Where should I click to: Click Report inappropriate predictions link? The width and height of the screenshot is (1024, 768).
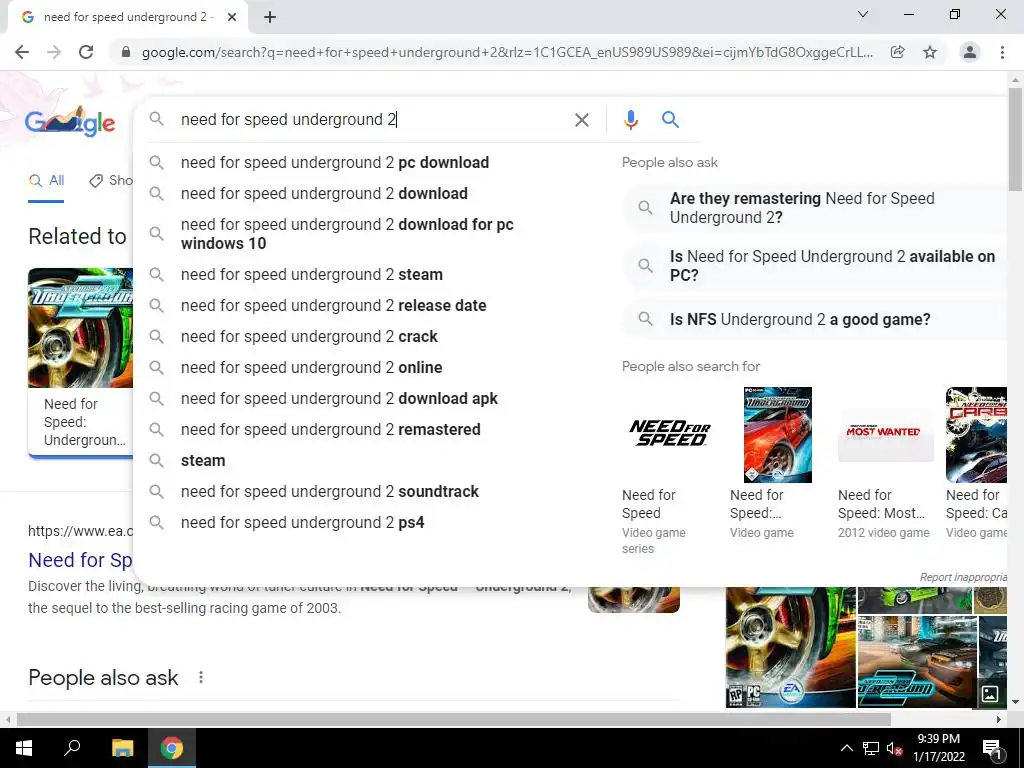coord(963,577)
